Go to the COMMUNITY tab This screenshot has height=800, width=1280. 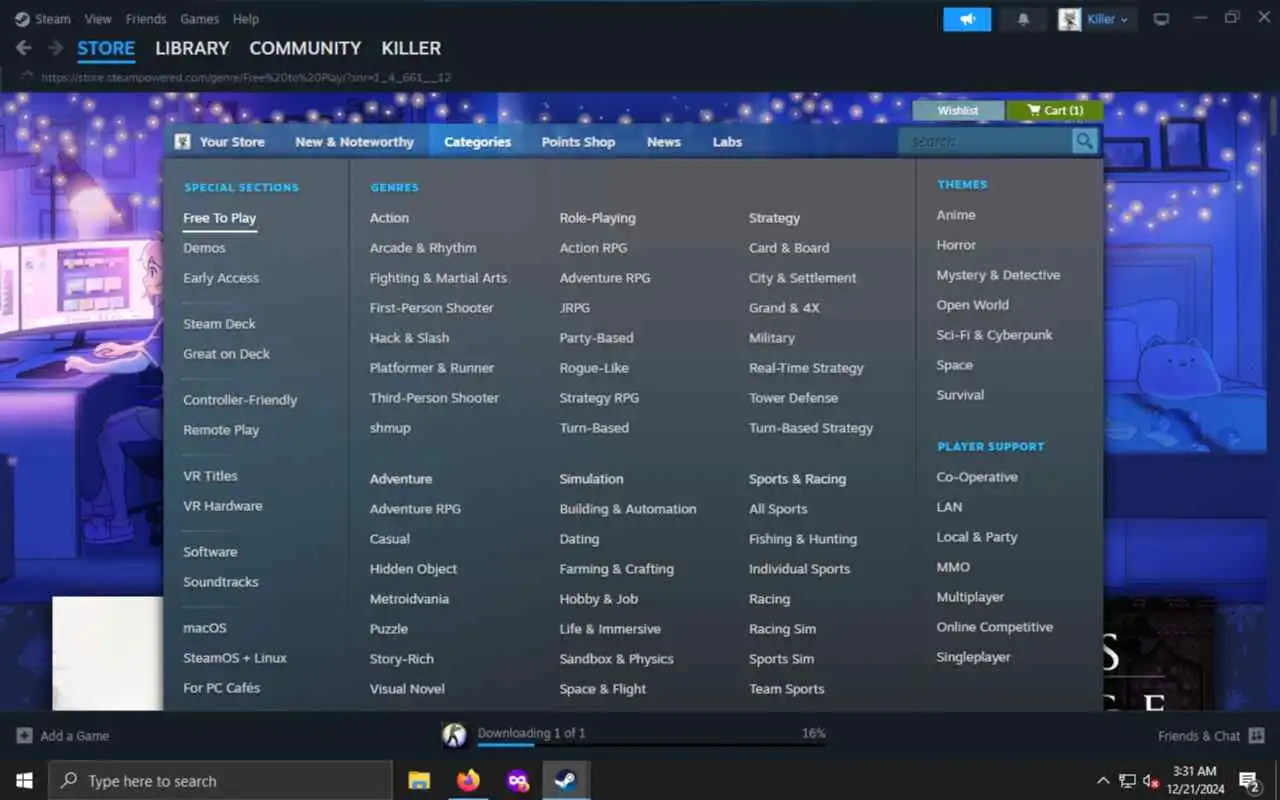305,48
